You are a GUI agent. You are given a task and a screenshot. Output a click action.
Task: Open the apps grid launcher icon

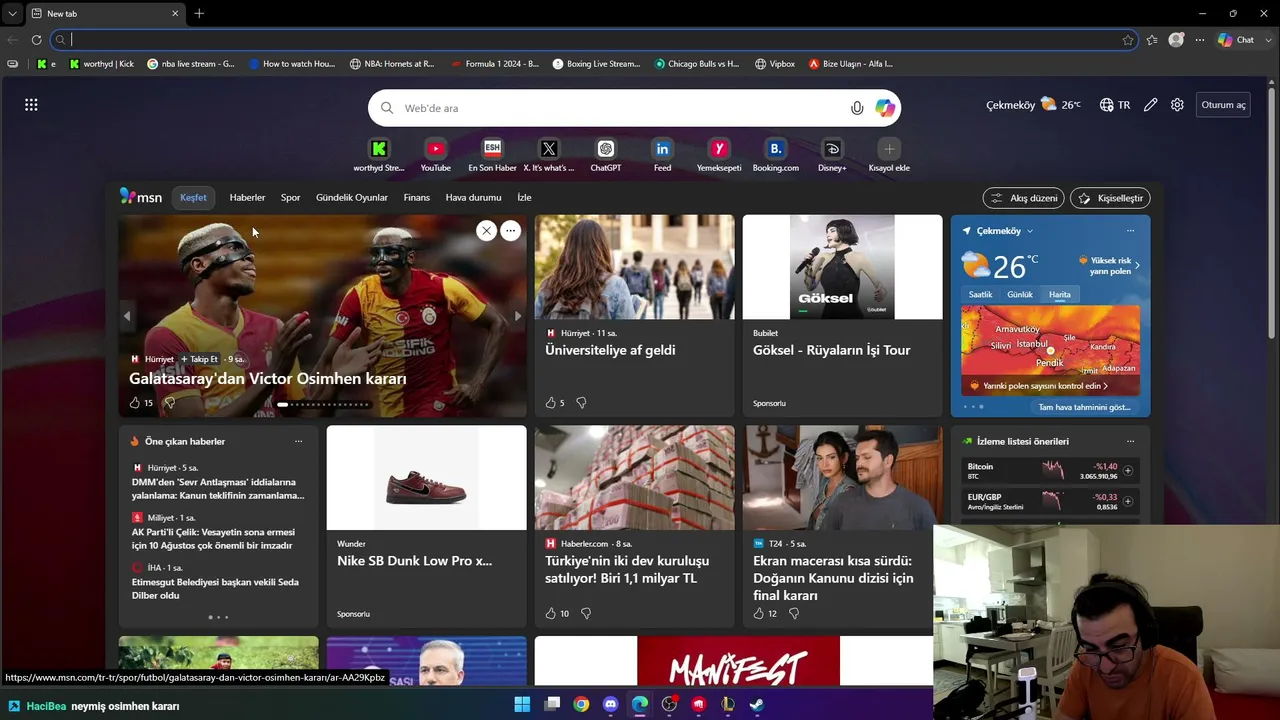click(31, 105)
